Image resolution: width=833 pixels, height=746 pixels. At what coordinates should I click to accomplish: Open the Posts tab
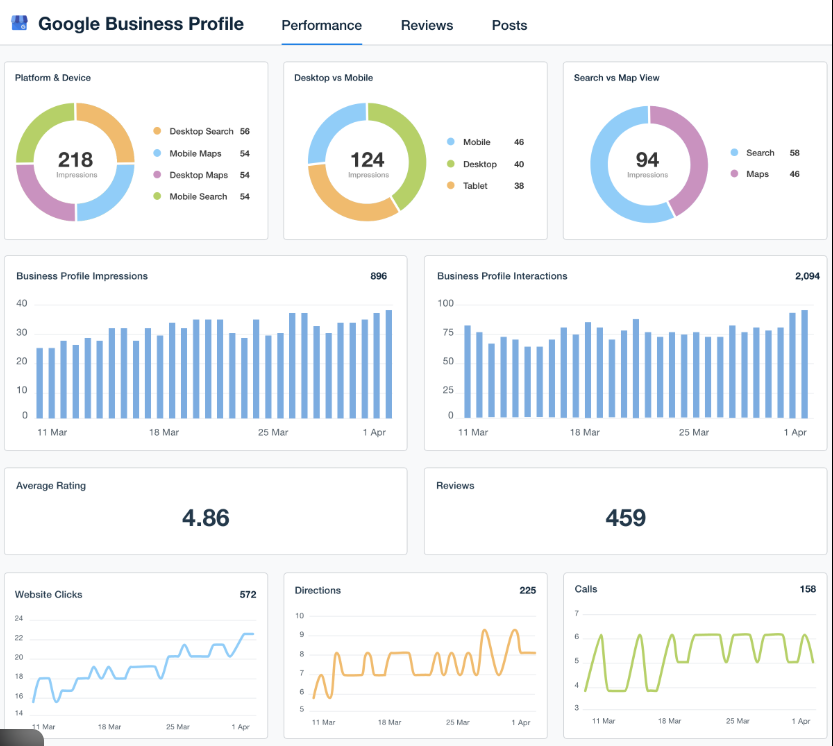pyautogui.click(x=509, y=25)
